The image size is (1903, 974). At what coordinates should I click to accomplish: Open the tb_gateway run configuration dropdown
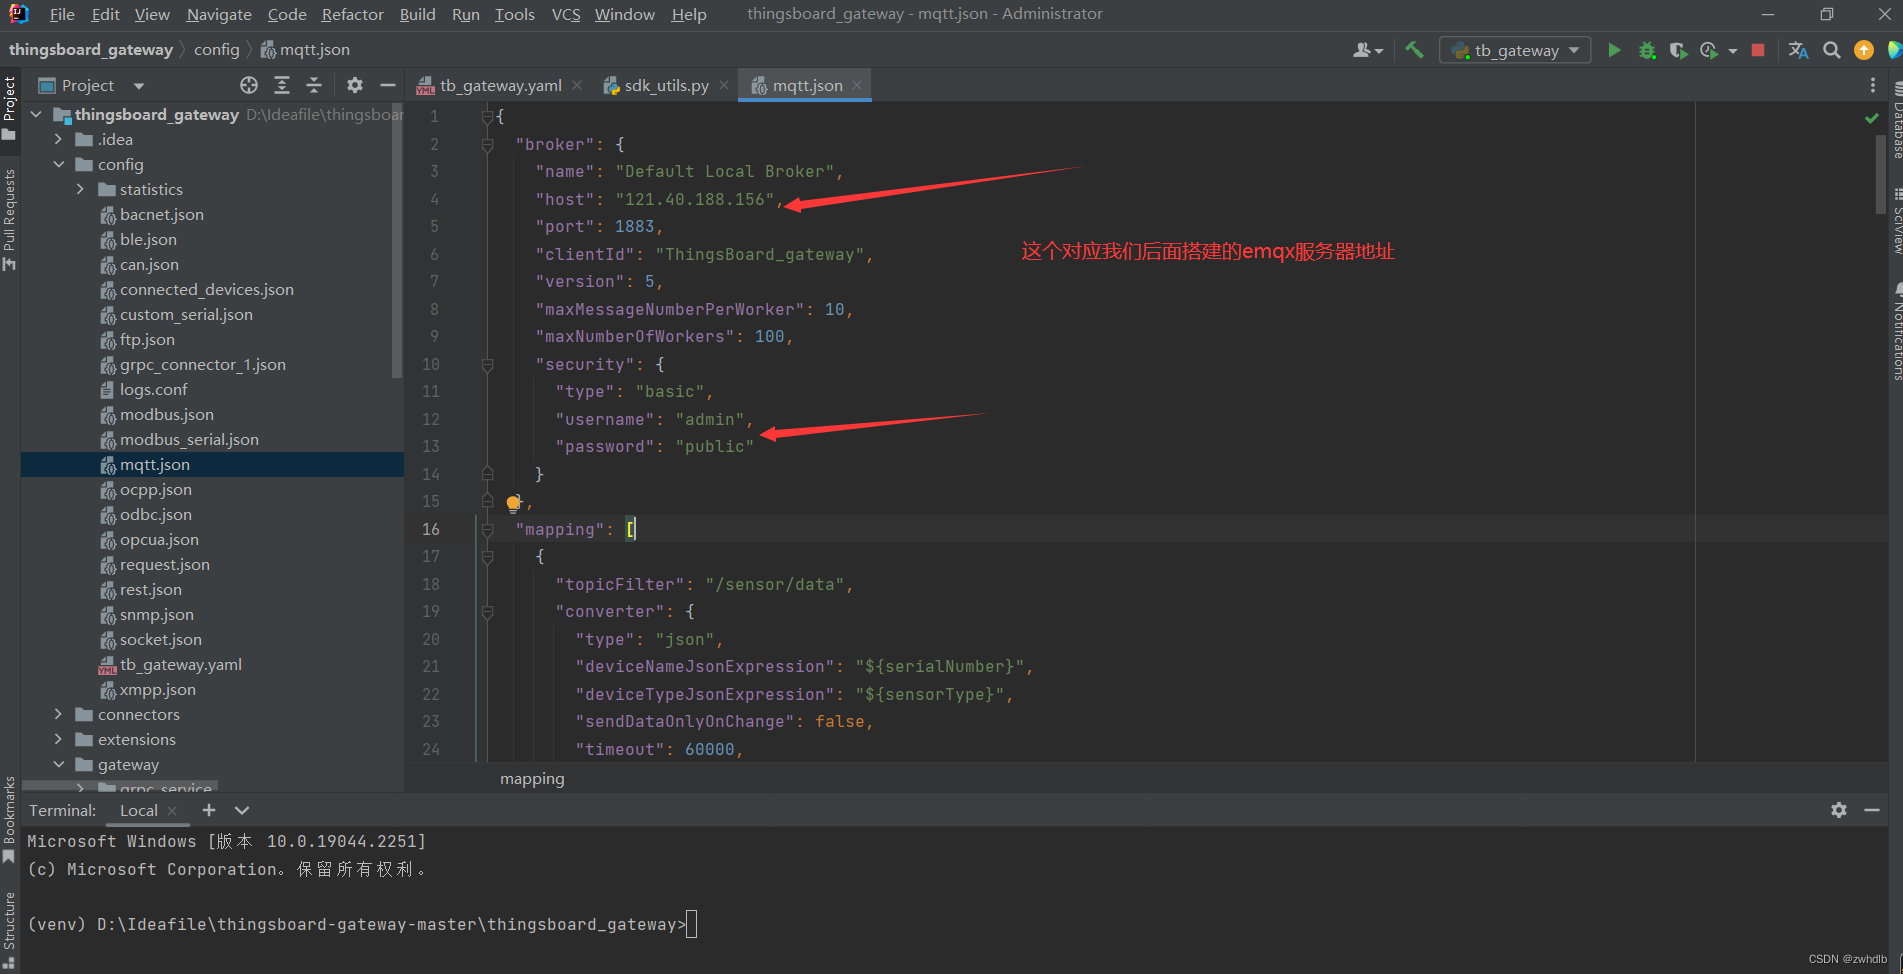(x=1515, y=50)
